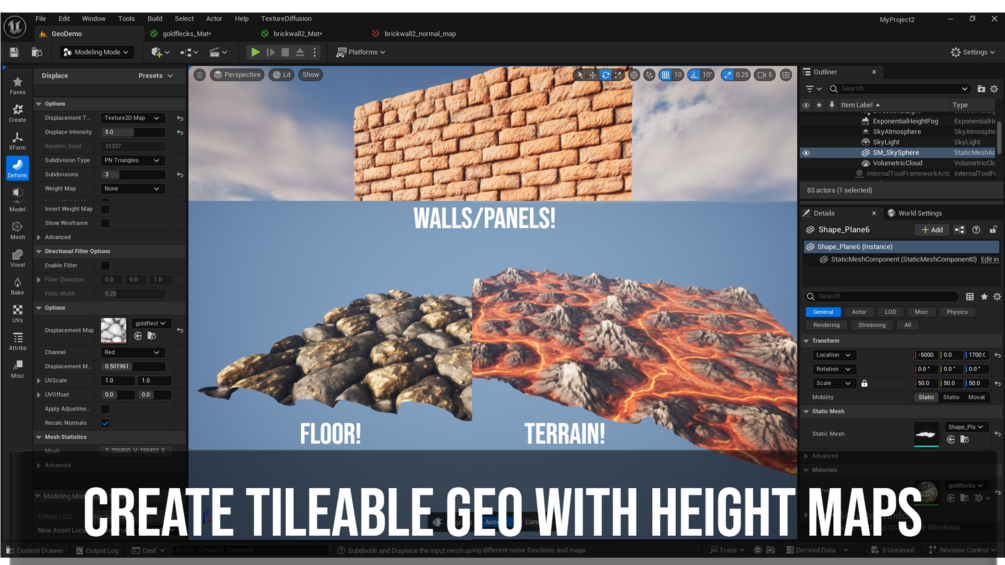
Task: Open camera speed setting in viewport
Action: pyautogui.click(x=765, y=75)
